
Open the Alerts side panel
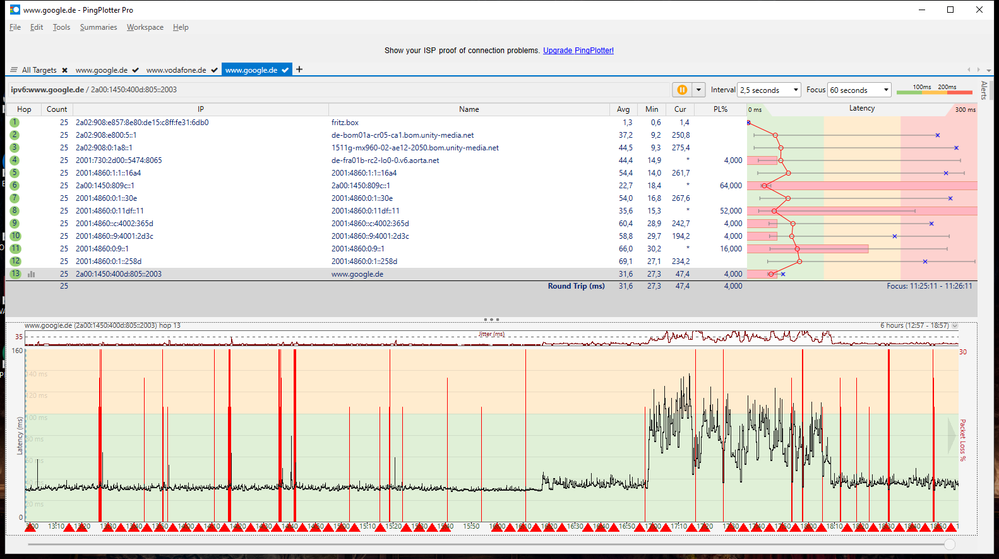click(x=984, y=91)
